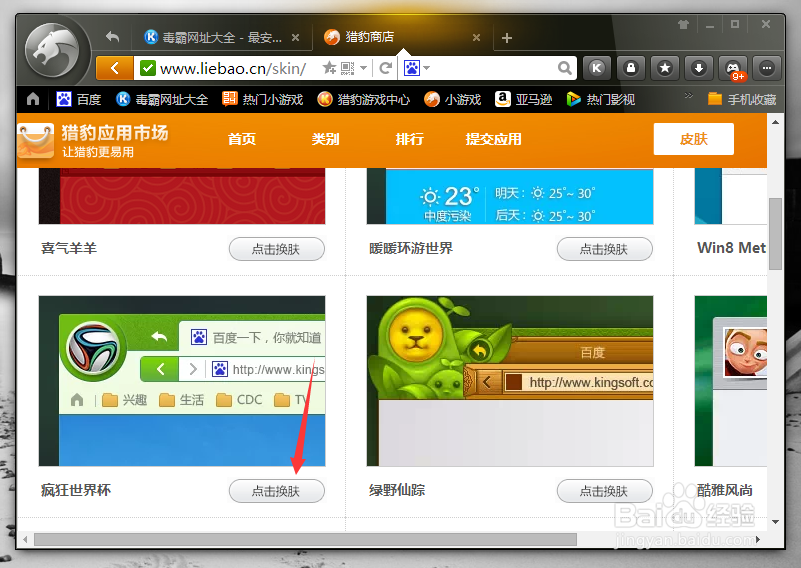Apply 暖暖环游世界 skin via 点击换肤

coord(604,249)
